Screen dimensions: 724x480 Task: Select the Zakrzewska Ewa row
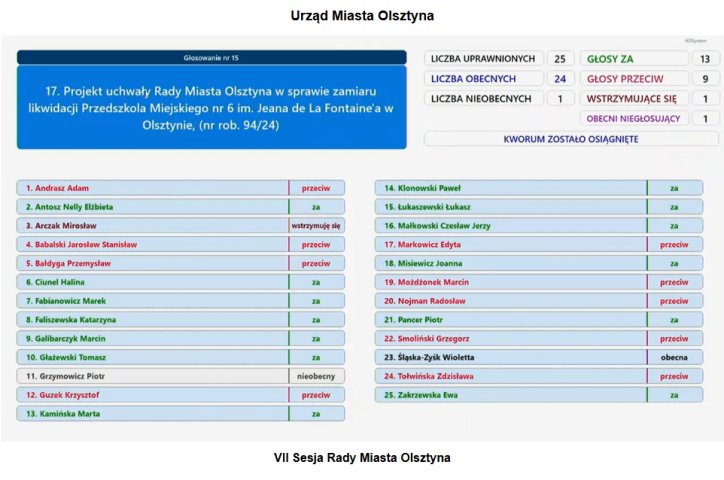coord(539,395)
